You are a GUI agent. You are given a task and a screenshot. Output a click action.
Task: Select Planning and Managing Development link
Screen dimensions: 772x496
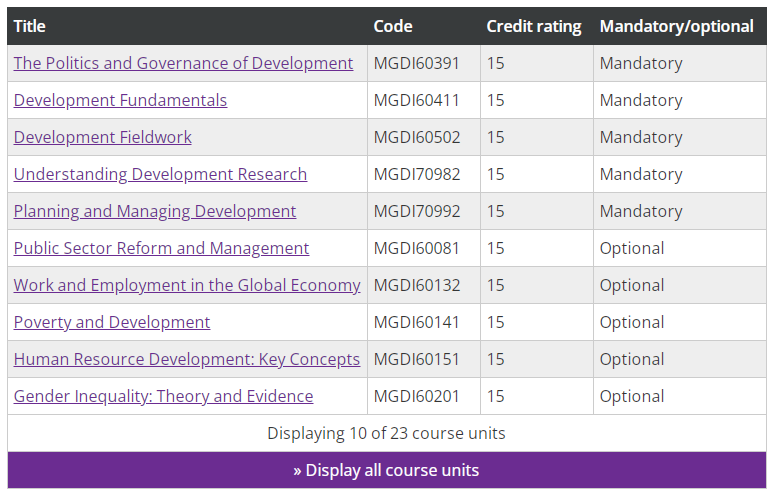pos(155,211)
